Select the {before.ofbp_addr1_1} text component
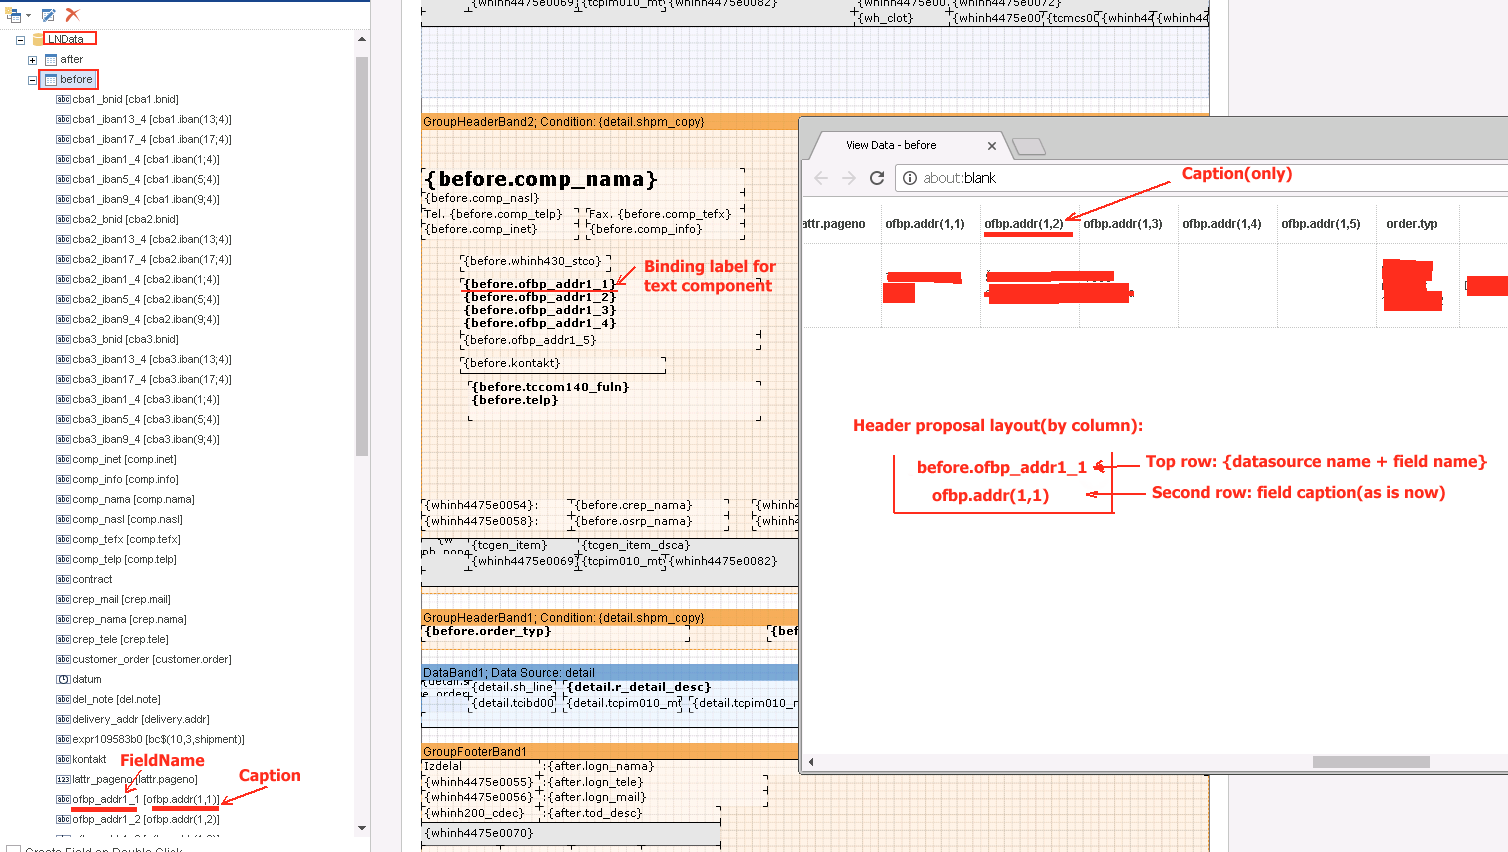Image resolution: width=1508 pixels, height=852 pixels. click(541, 284)
